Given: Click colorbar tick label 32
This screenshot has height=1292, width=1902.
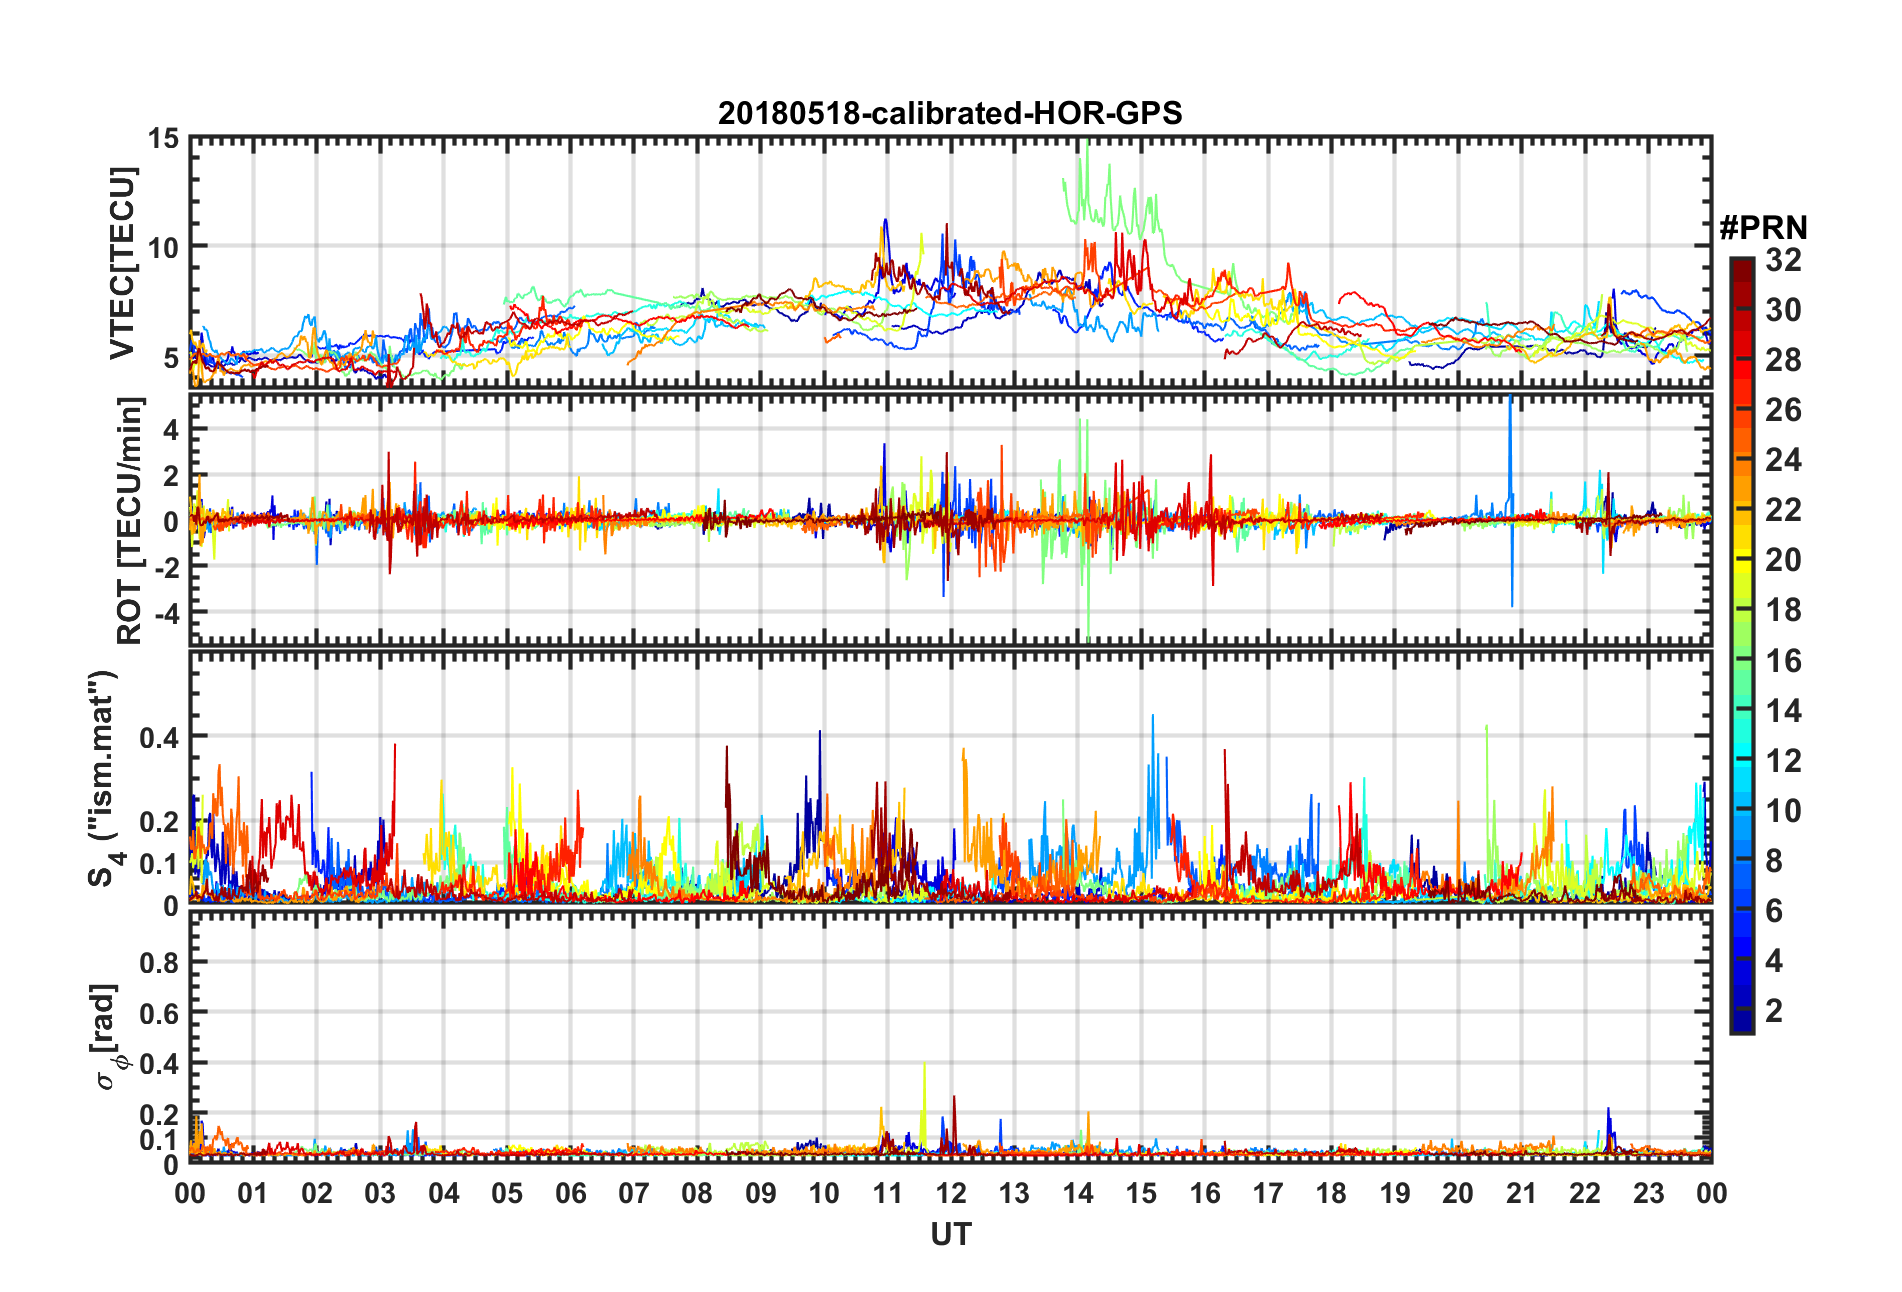Looking at the screenshot, I should [x=1783, y=260].
